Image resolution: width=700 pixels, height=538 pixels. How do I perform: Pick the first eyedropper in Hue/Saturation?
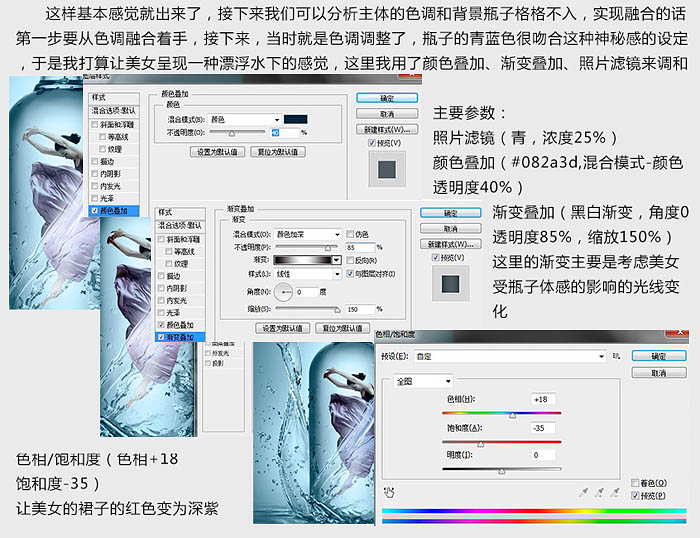(x=583, y=492)
